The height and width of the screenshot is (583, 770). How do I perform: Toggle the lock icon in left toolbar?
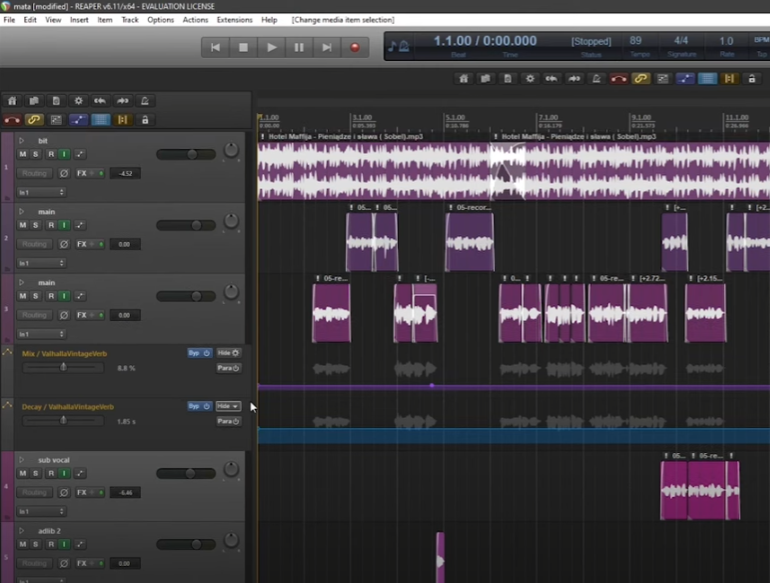pyautogui.click(x=144, y=120)
